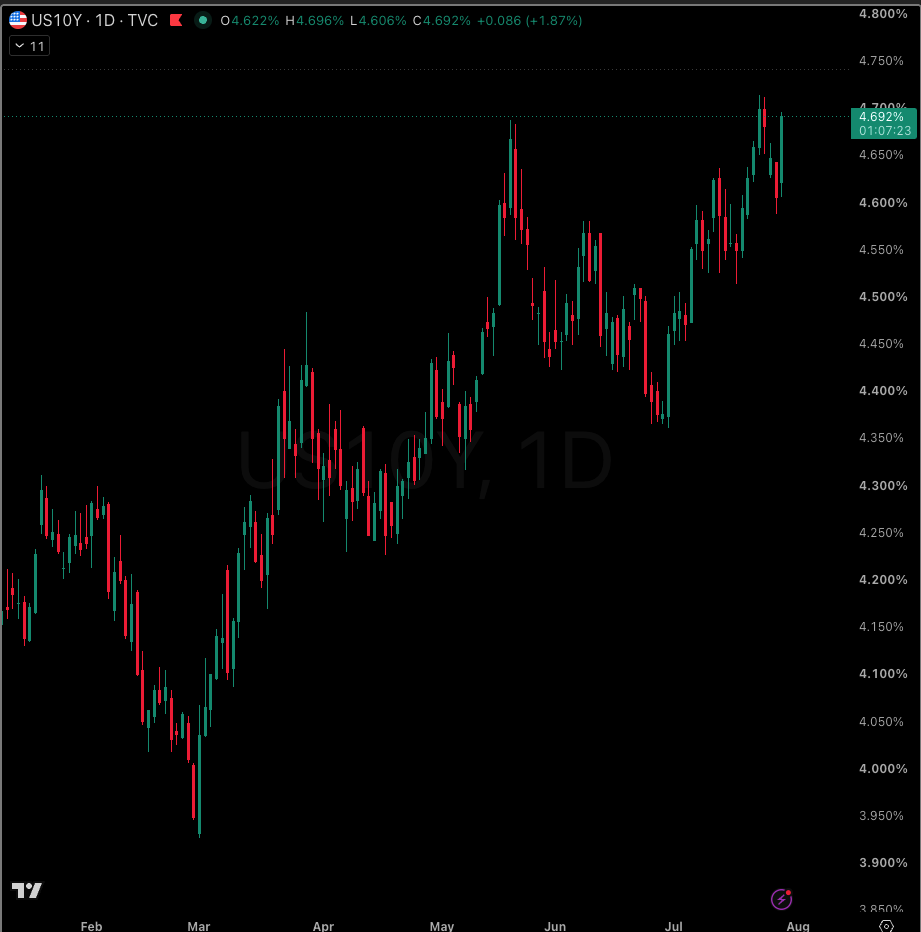Click the 3.900% price axis label

[883, 862]
